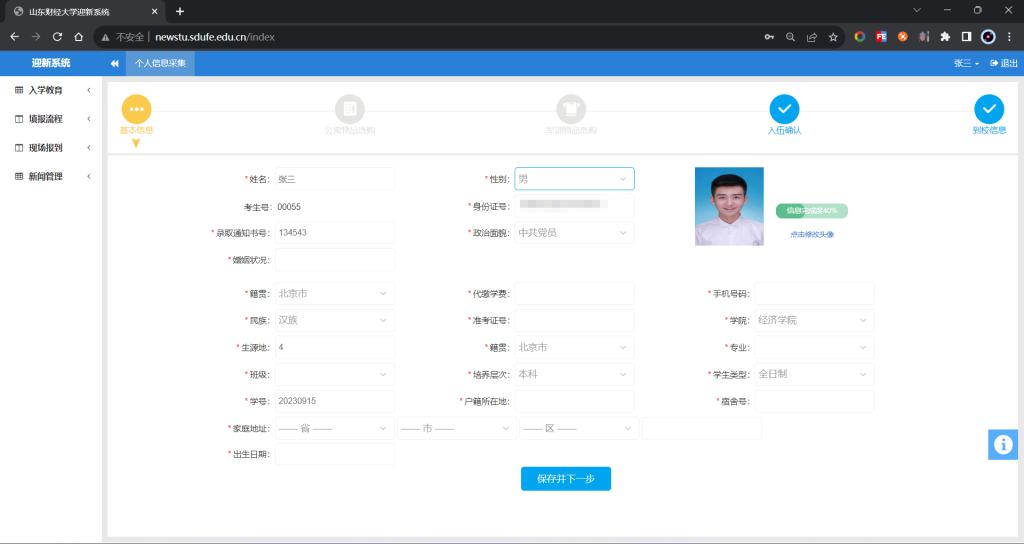Open the 性别 dropdown
Image resolution: width=1024 pixels, height=544 pixels.
pyautogui.click(x=574, y=179)
